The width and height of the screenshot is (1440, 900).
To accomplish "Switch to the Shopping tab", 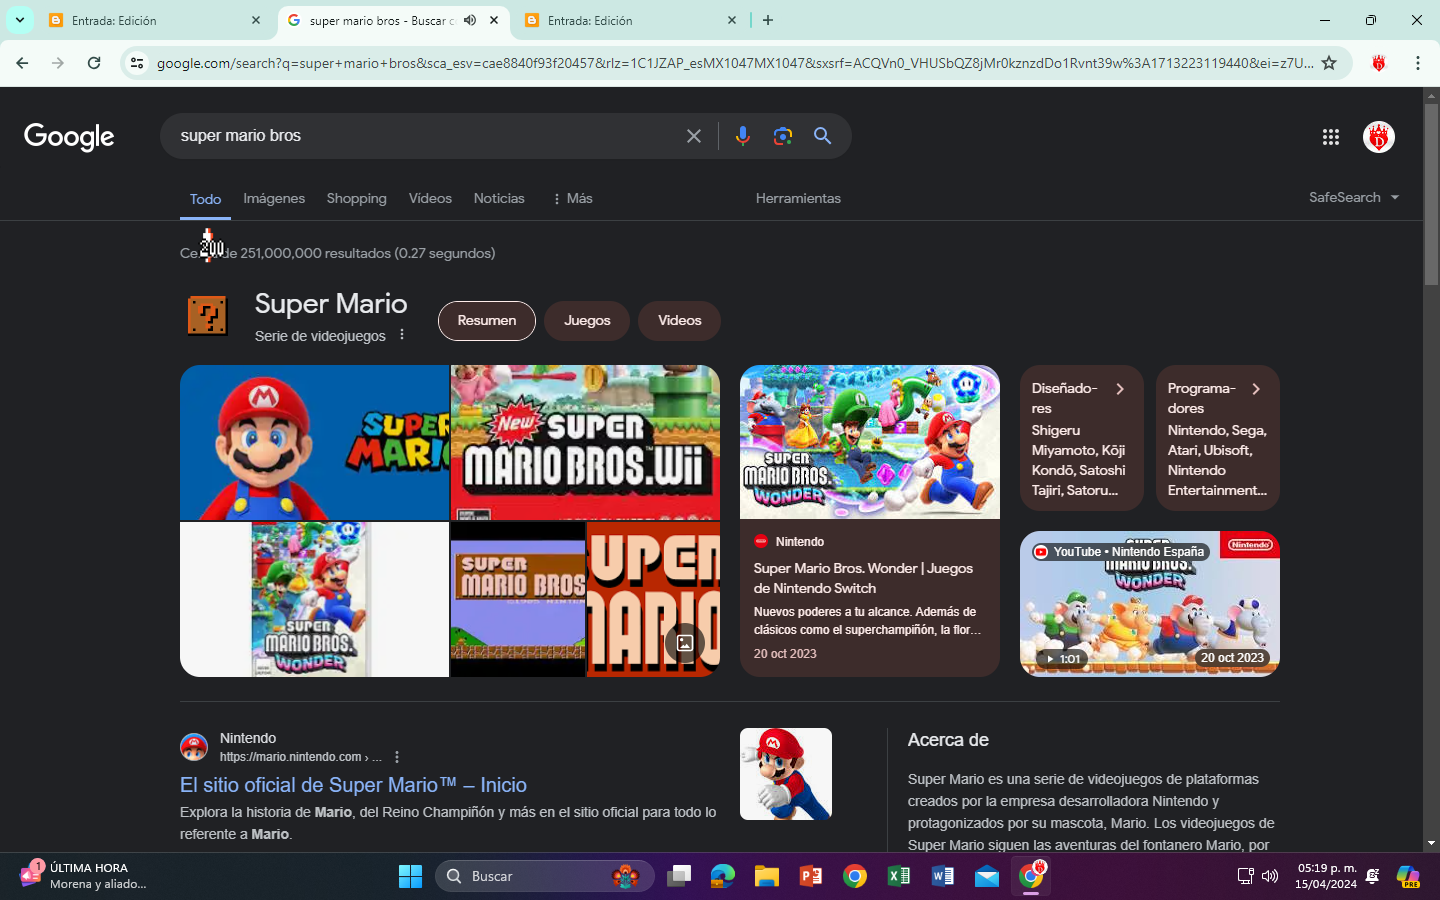I will 356,198.
